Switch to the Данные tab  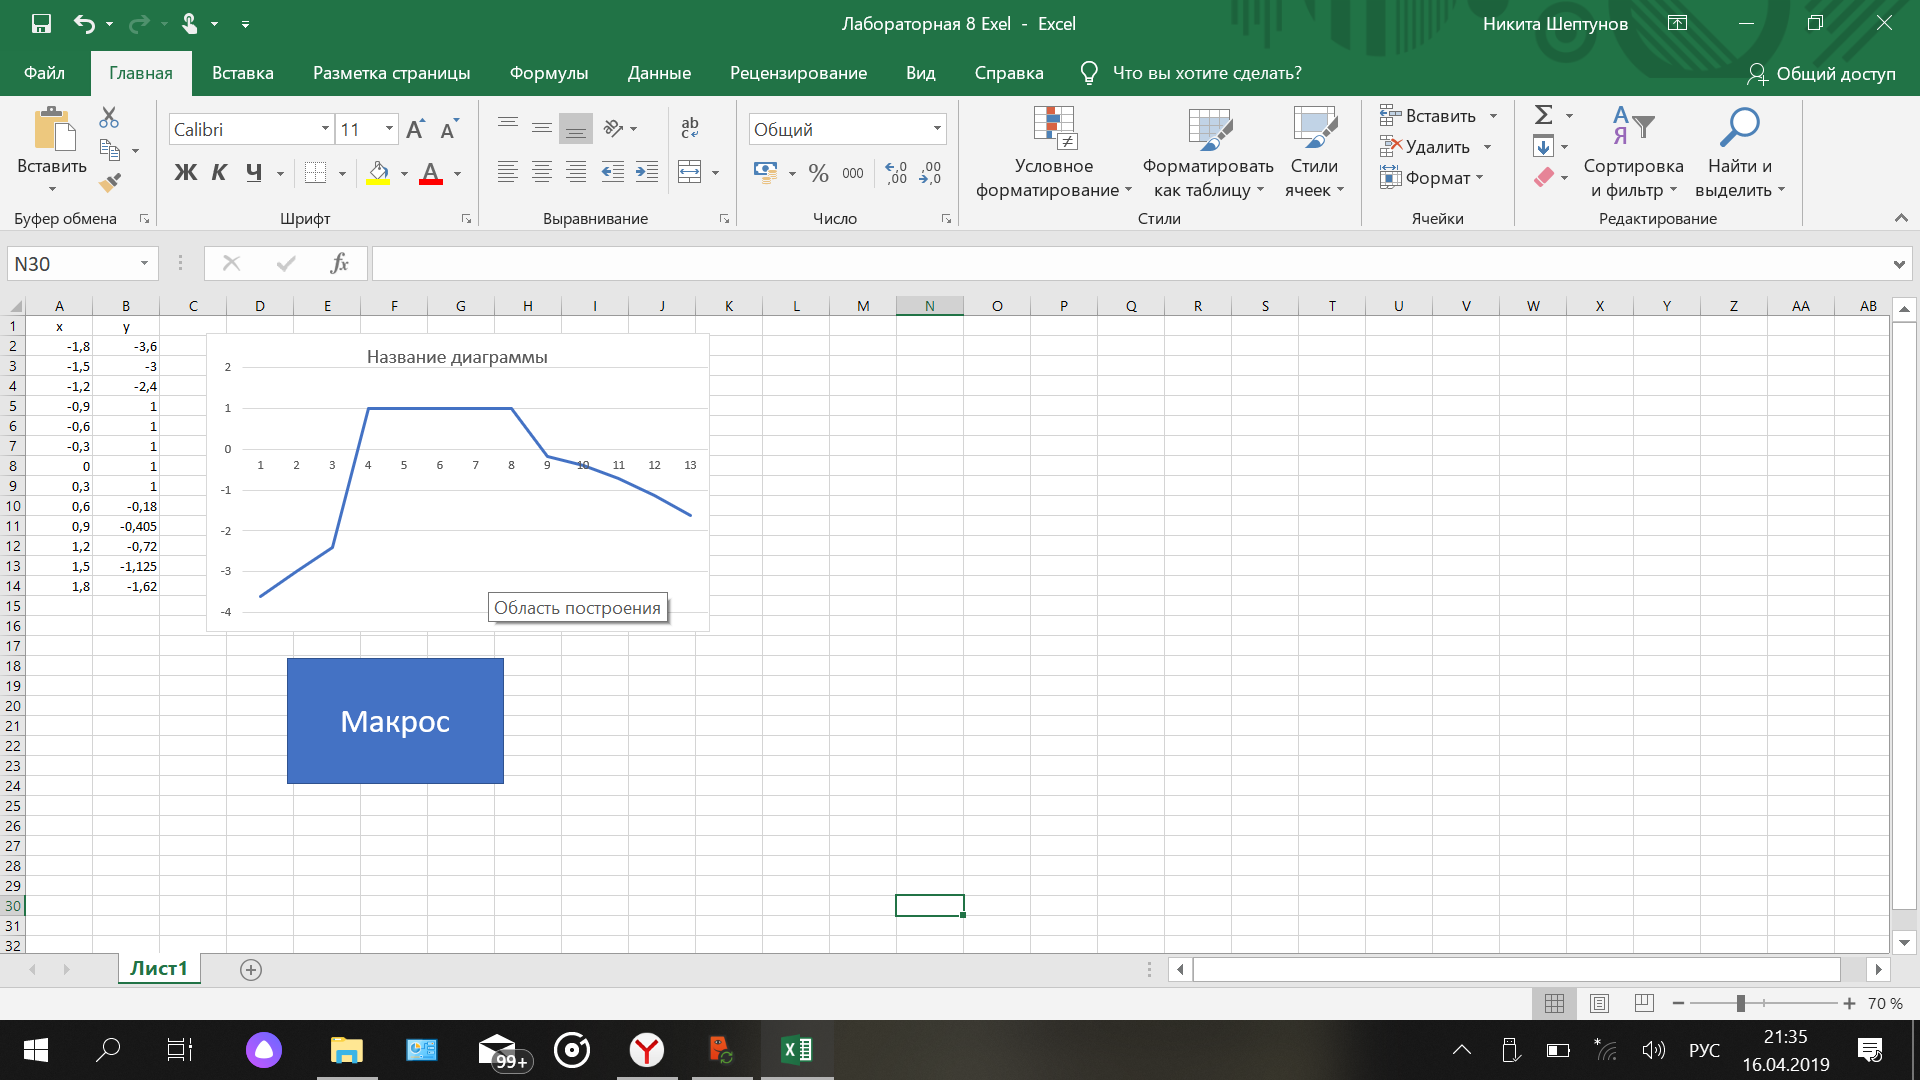click(659, 73)
